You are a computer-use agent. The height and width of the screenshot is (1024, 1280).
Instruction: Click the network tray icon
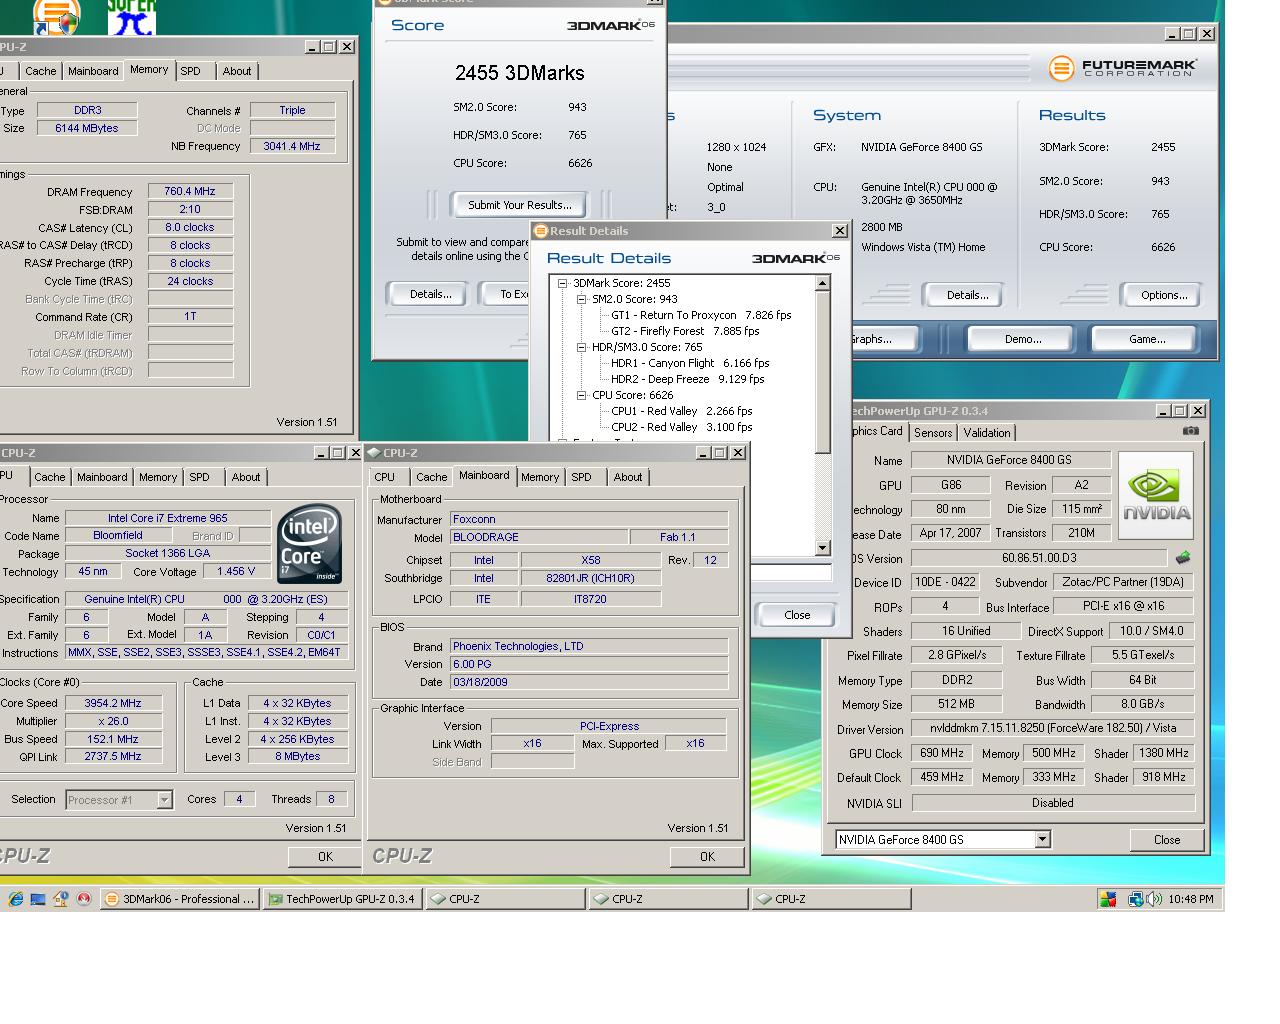point(1135,899)
